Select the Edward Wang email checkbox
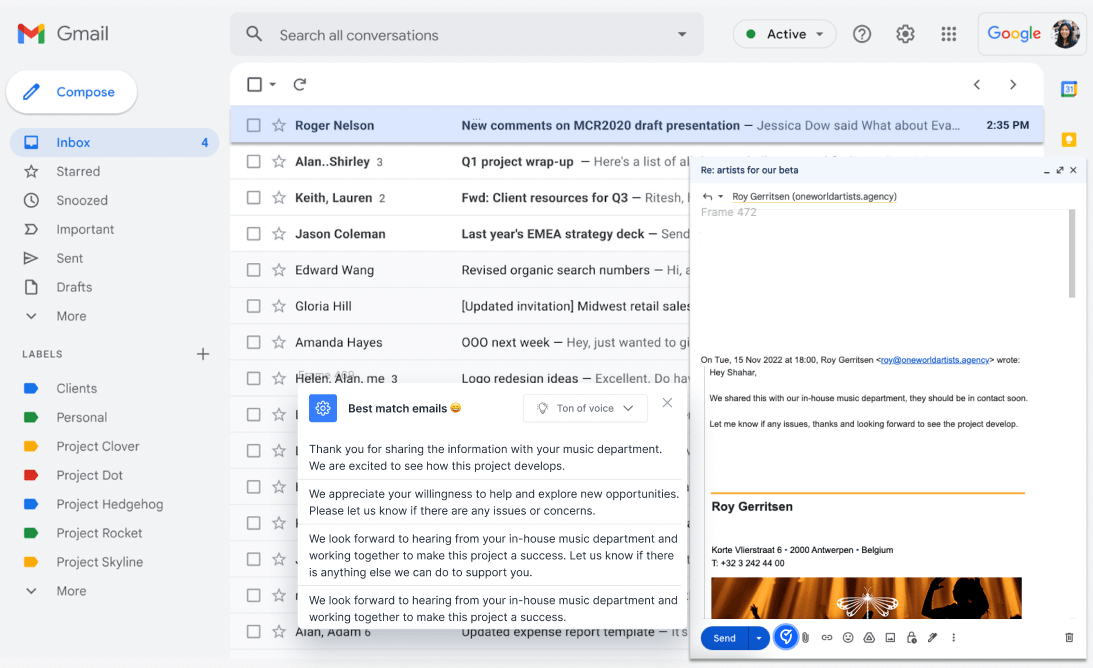The width and height of the screenshot is (1093, 668). [254, 270]
